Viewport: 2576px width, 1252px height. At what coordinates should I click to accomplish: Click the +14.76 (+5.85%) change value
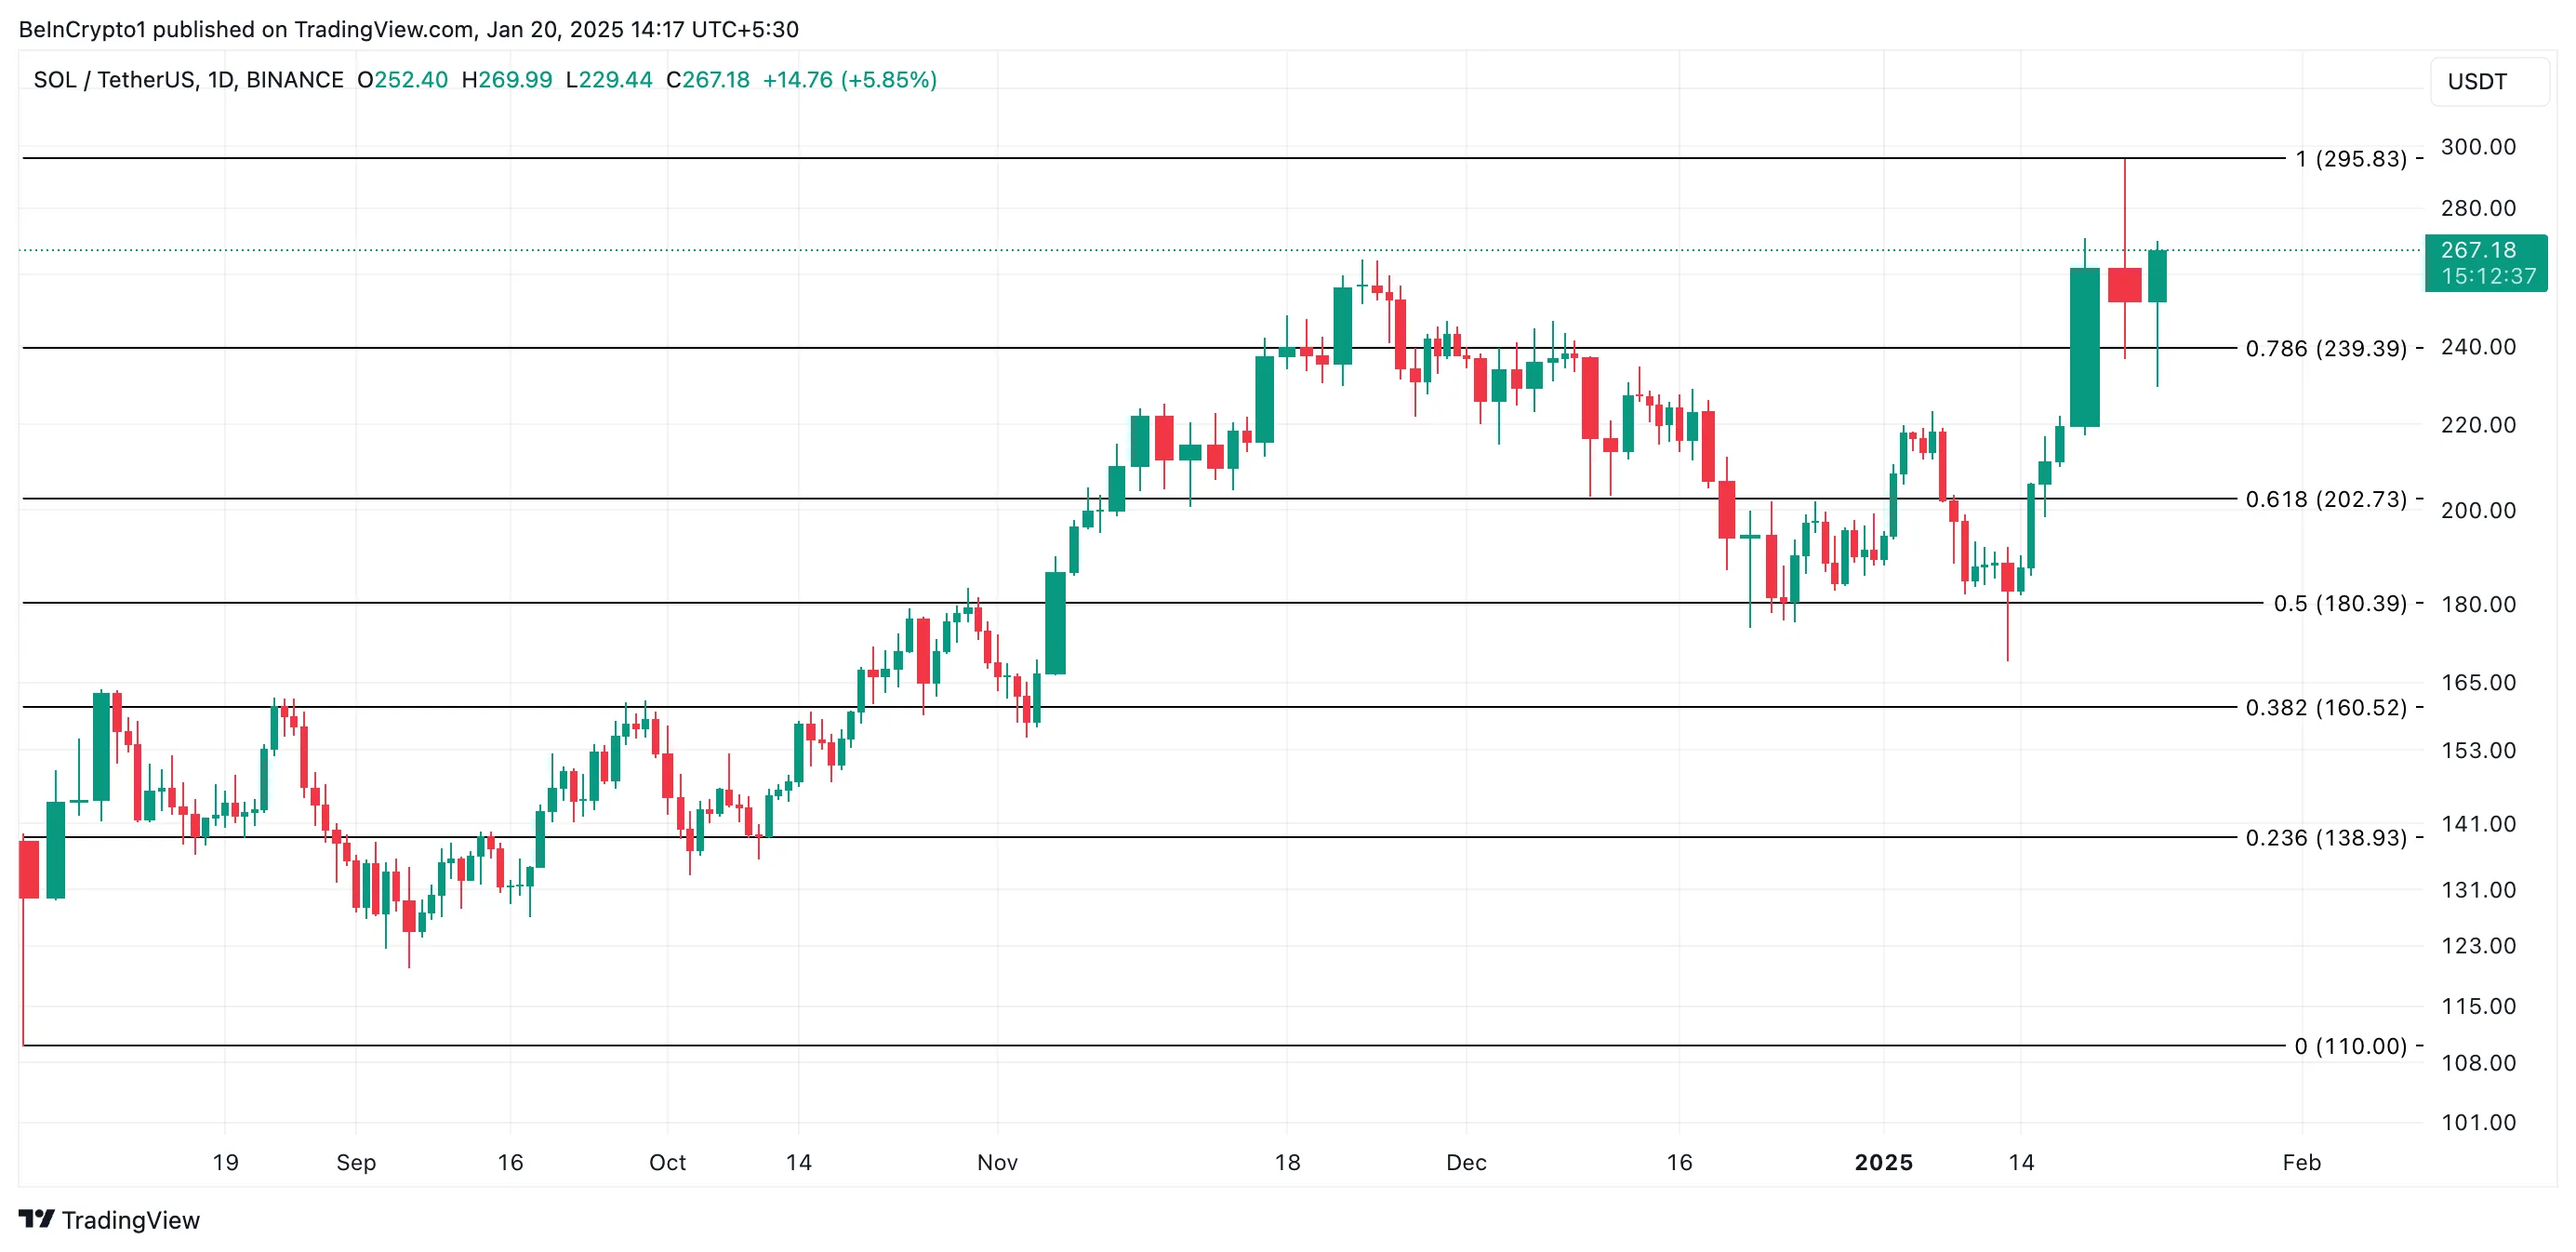point(849,80)
